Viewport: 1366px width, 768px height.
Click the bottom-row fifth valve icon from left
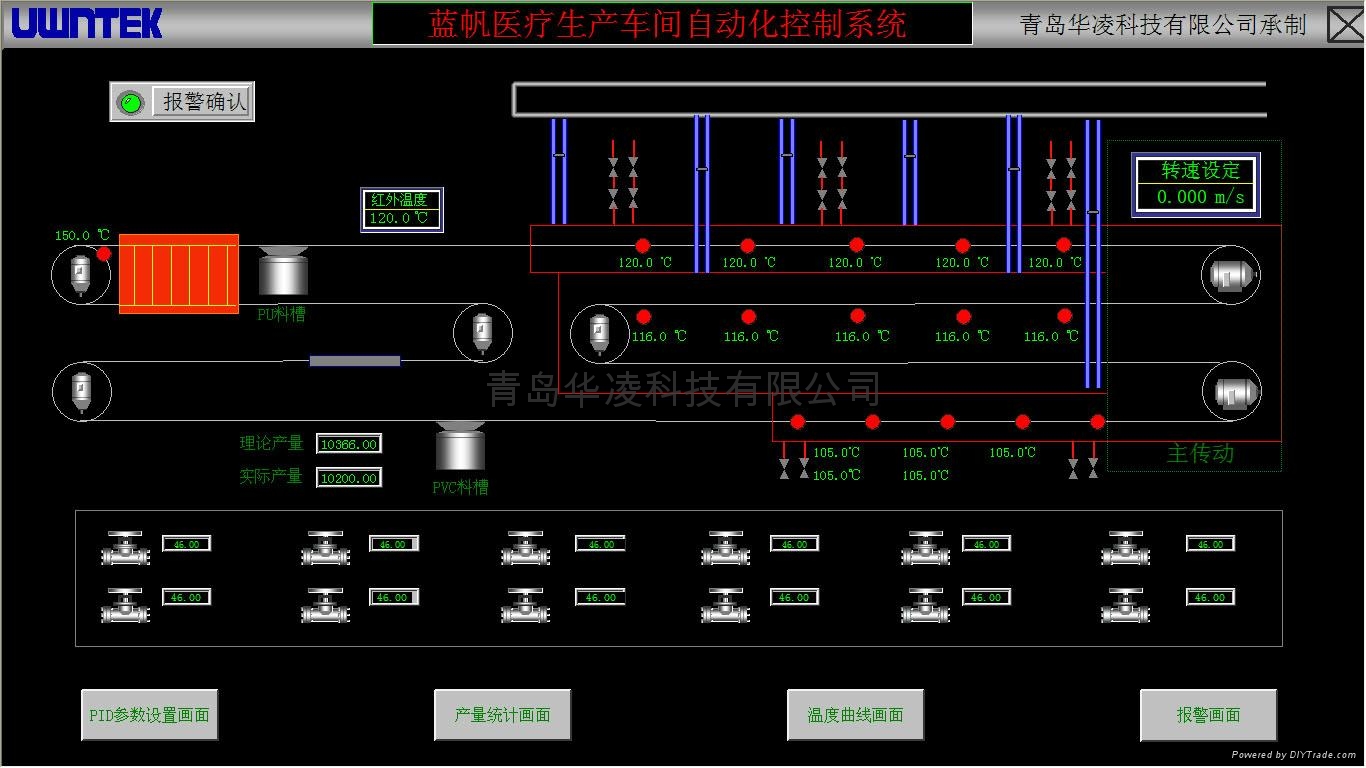click(x=925, y=605)
